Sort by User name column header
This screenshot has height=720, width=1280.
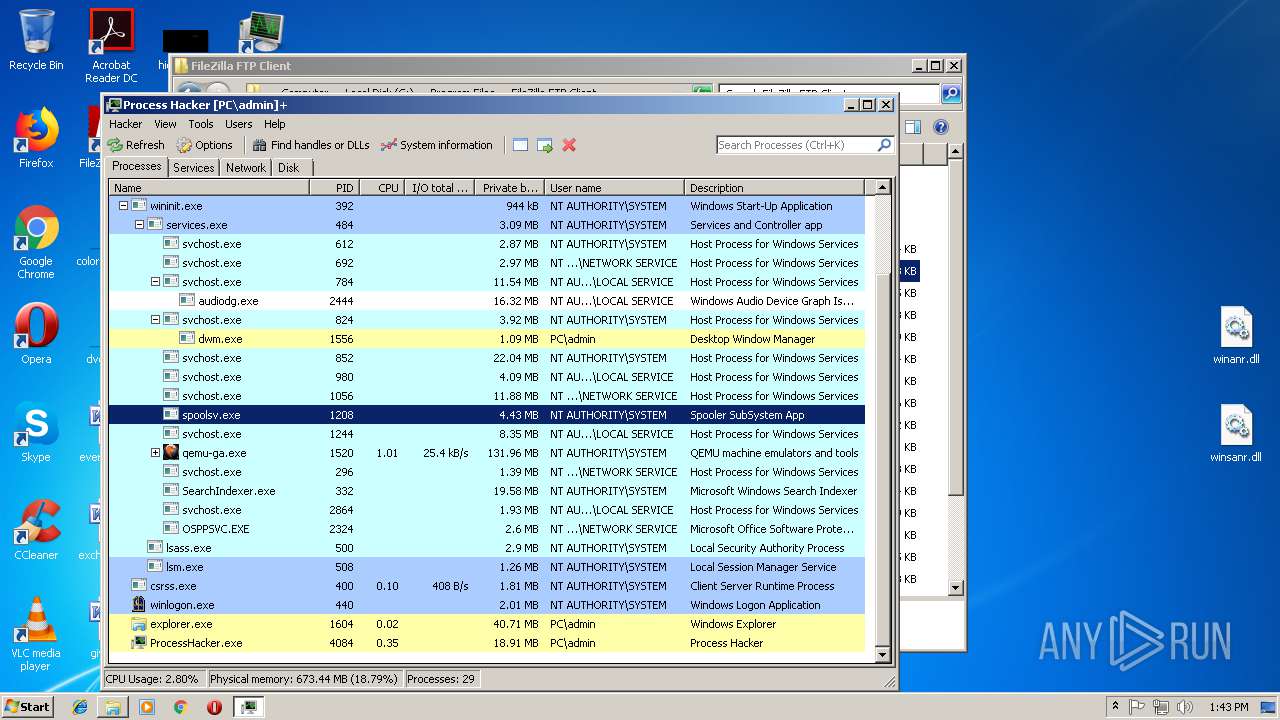pos(614,187)
